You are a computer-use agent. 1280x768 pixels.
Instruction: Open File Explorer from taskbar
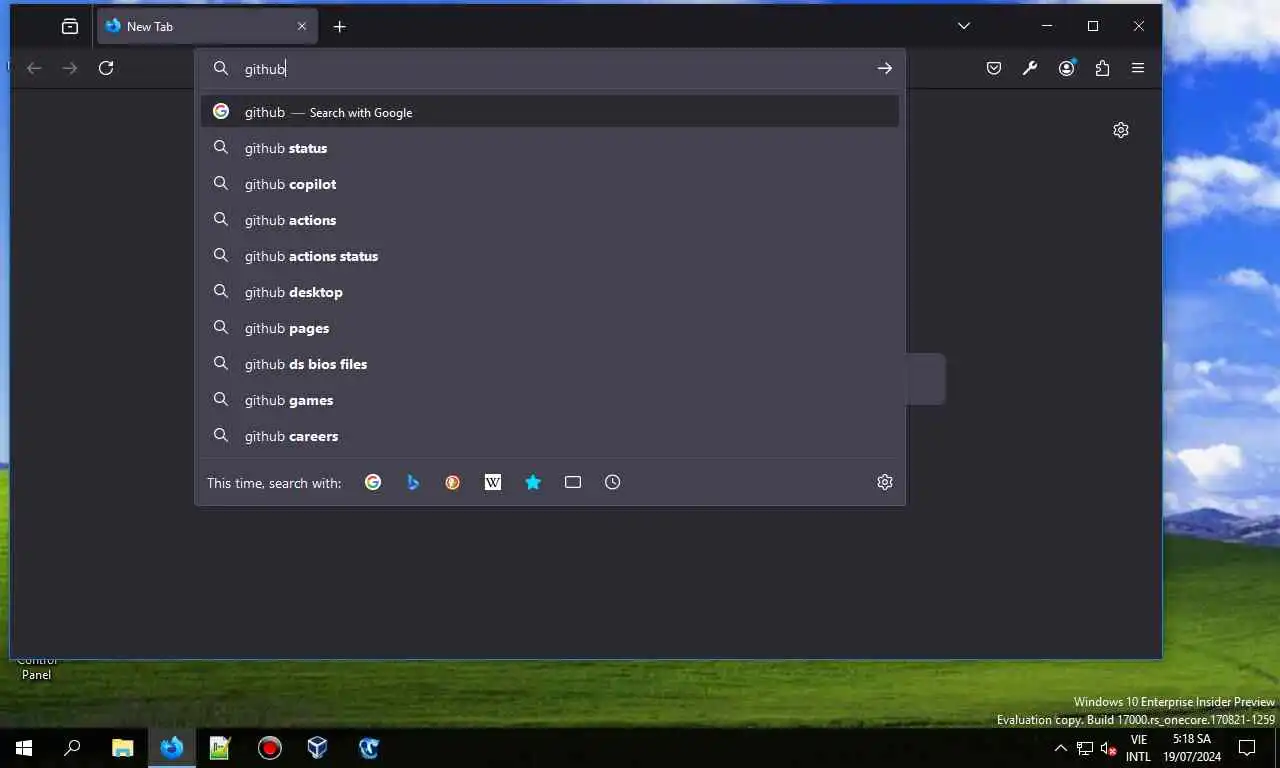tap(122, 747)
